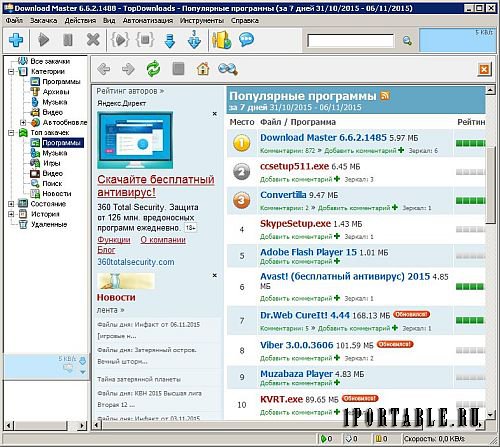Click the blue down arrow speed icon
Image resolution: width=500 pixels, height=447 pixels.
pos(170,40)
